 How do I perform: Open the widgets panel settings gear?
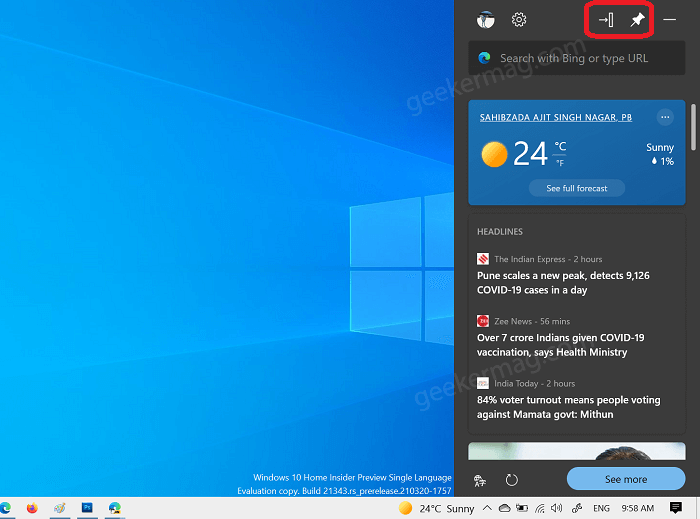point(519,20)
